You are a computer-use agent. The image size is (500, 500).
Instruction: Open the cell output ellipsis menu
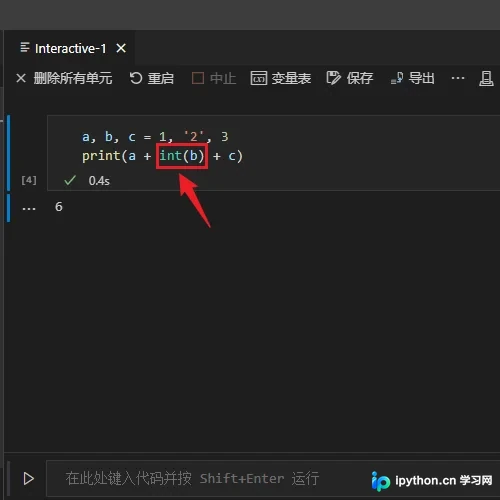tap(29, 209)
